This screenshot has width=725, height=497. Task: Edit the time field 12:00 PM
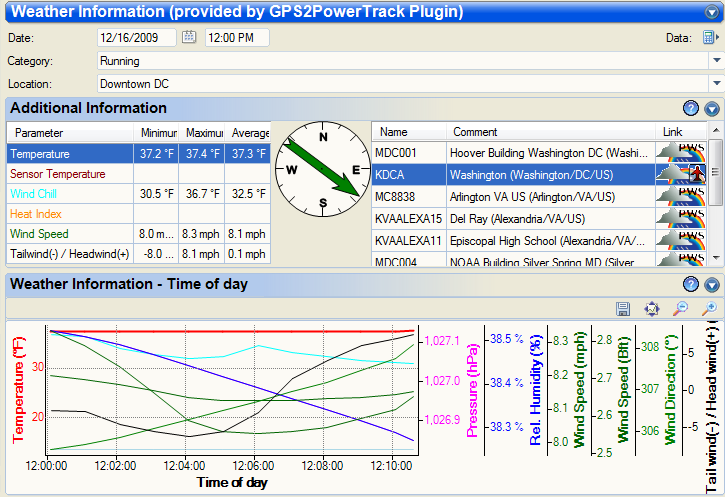pyautogui.click(x=237, y=37)
